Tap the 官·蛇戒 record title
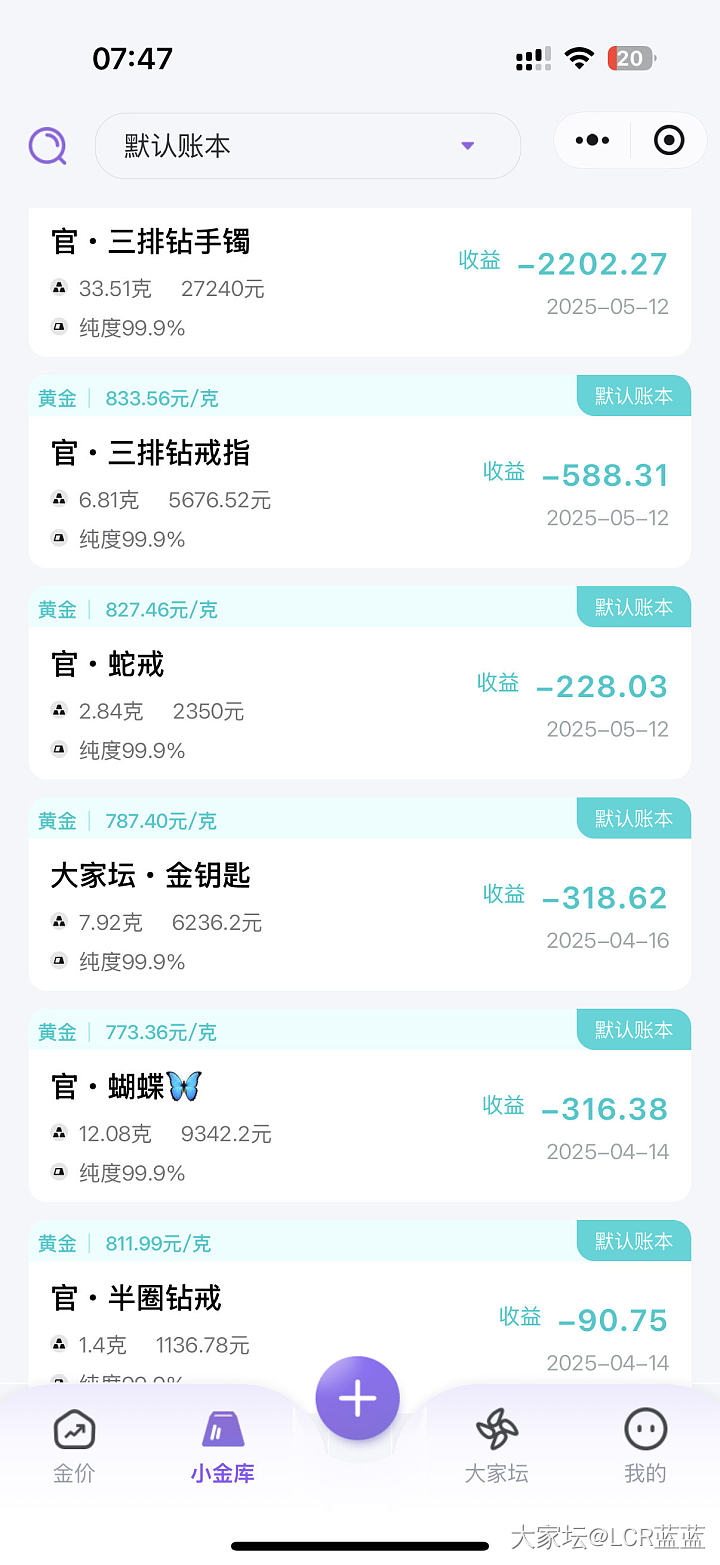 pos(108,665)
